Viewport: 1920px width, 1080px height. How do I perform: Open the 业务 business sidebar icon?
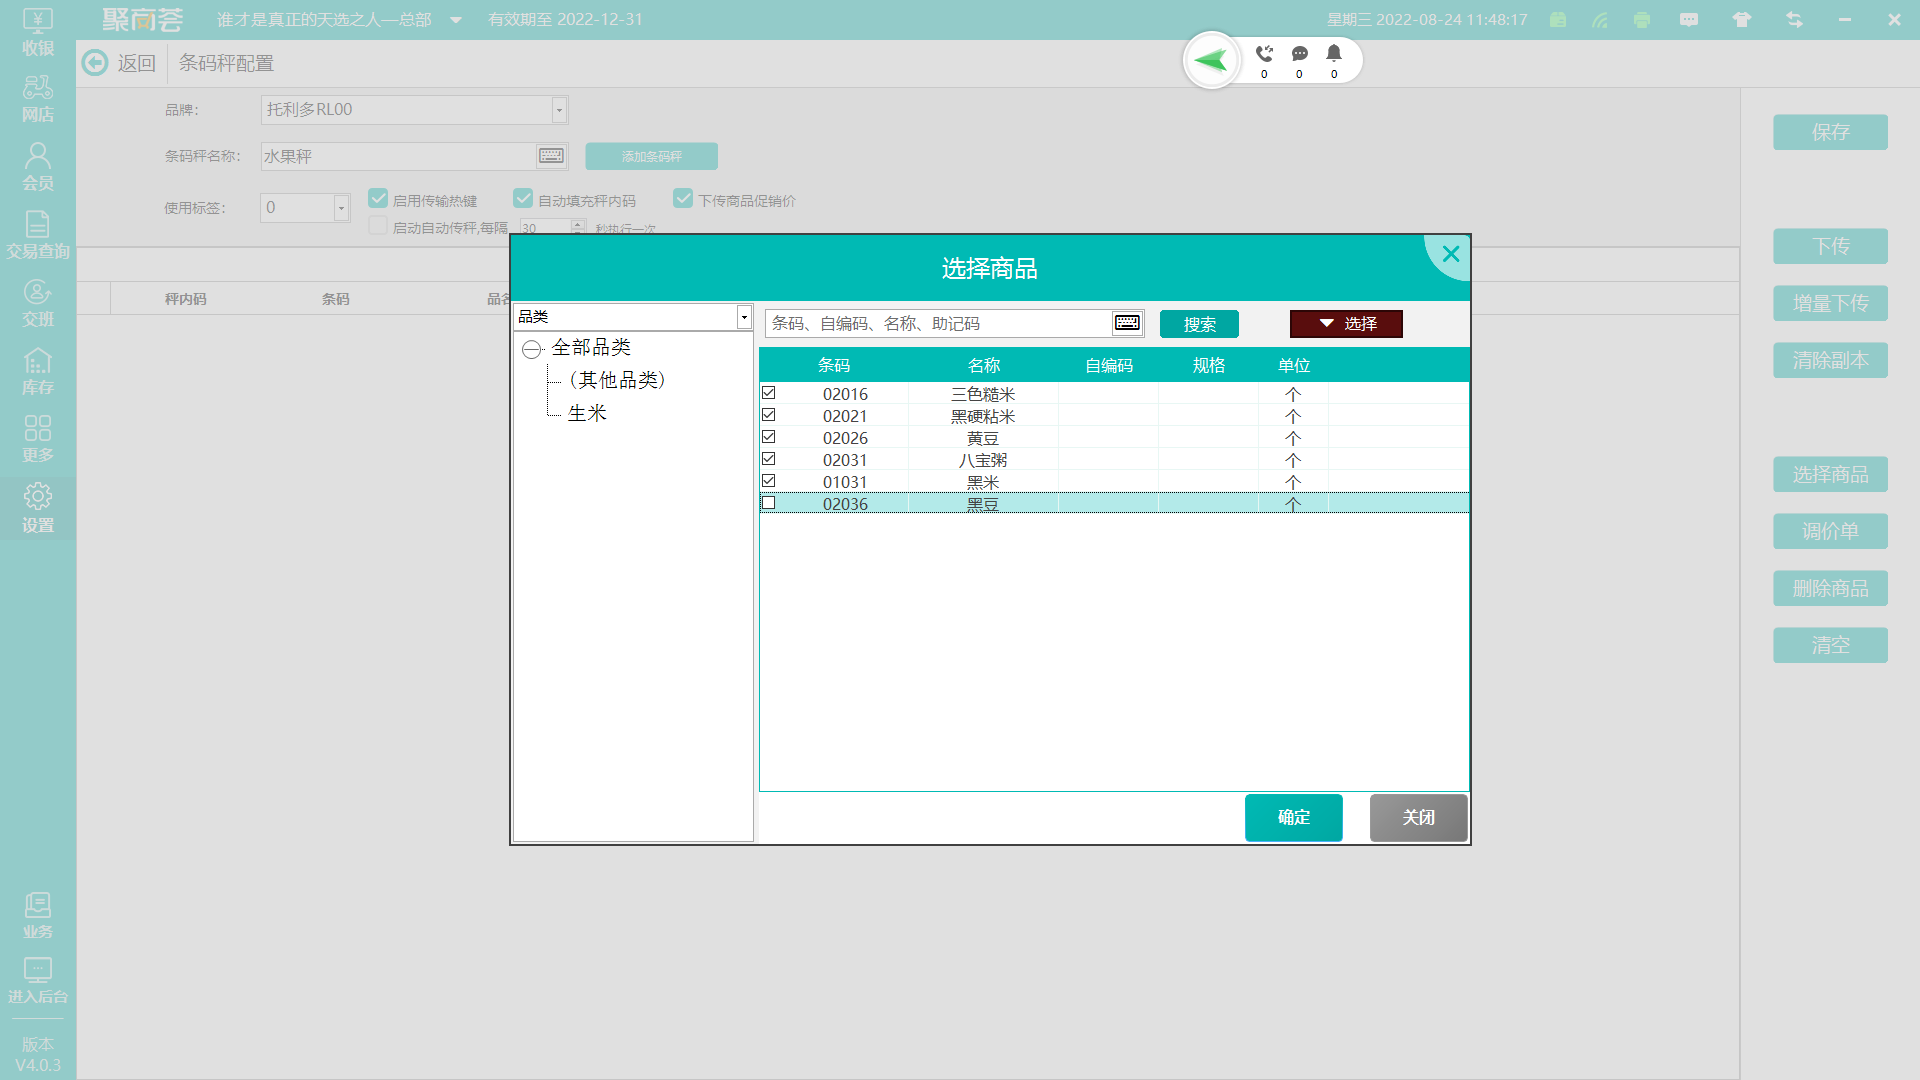[x=38, y=915]
